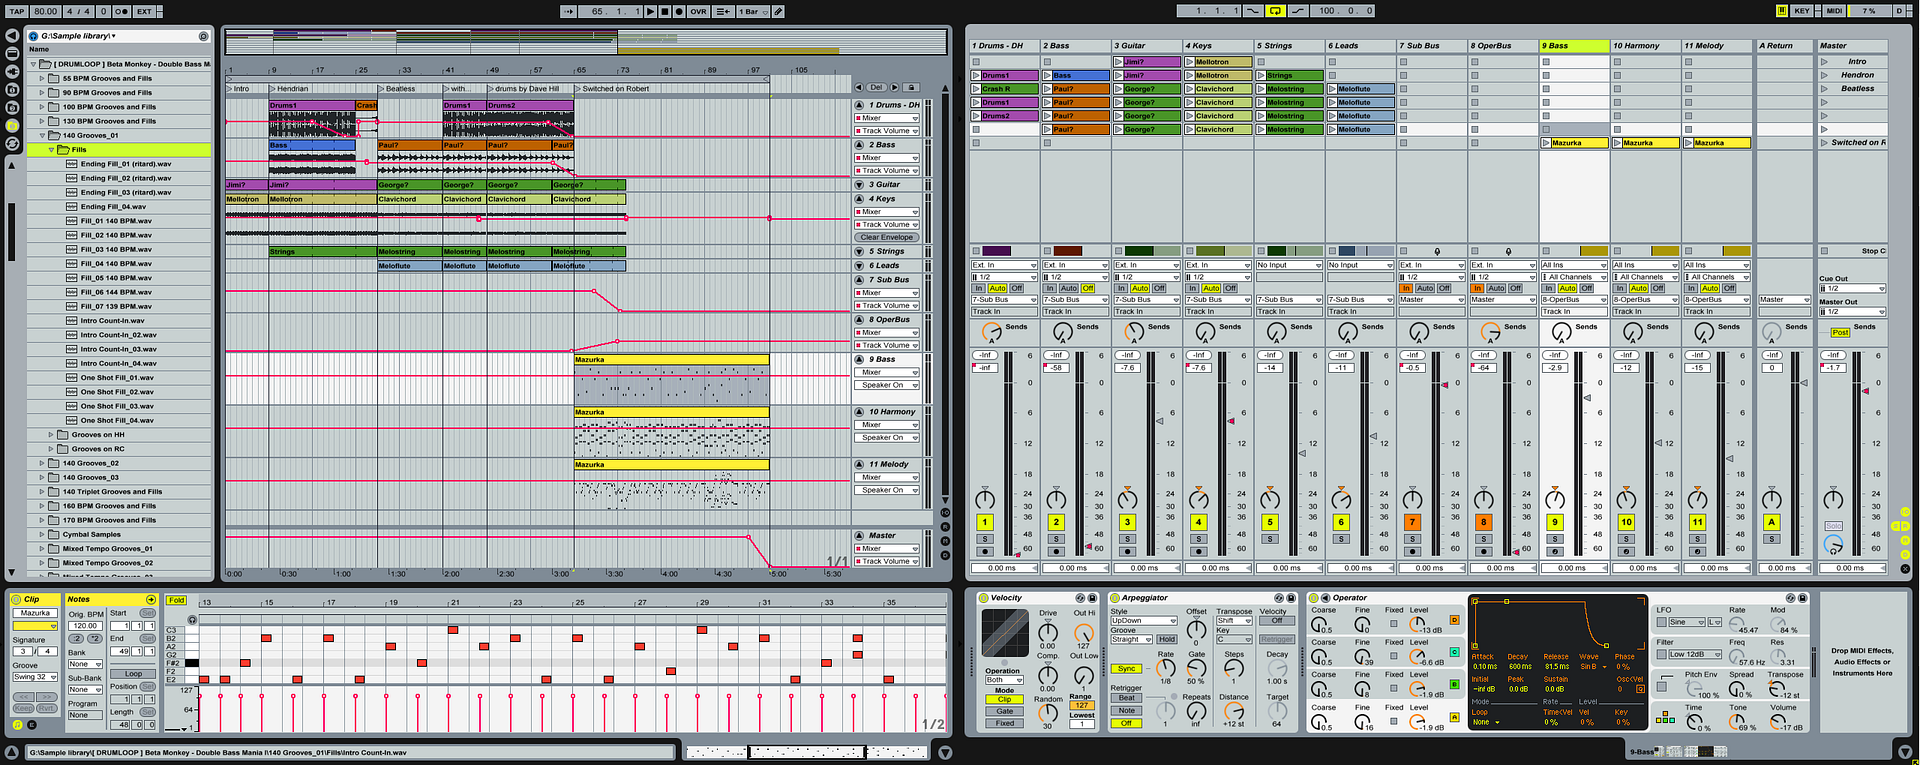
Task: Select the 9 Bass track header
Action: 1574,46
